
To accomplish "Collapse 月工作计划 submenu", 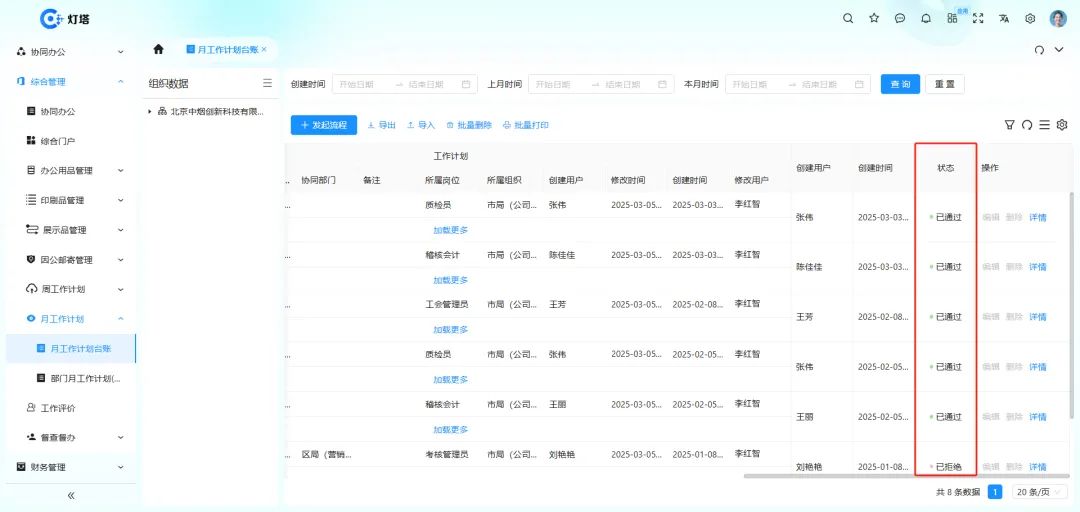I will 121,318.
